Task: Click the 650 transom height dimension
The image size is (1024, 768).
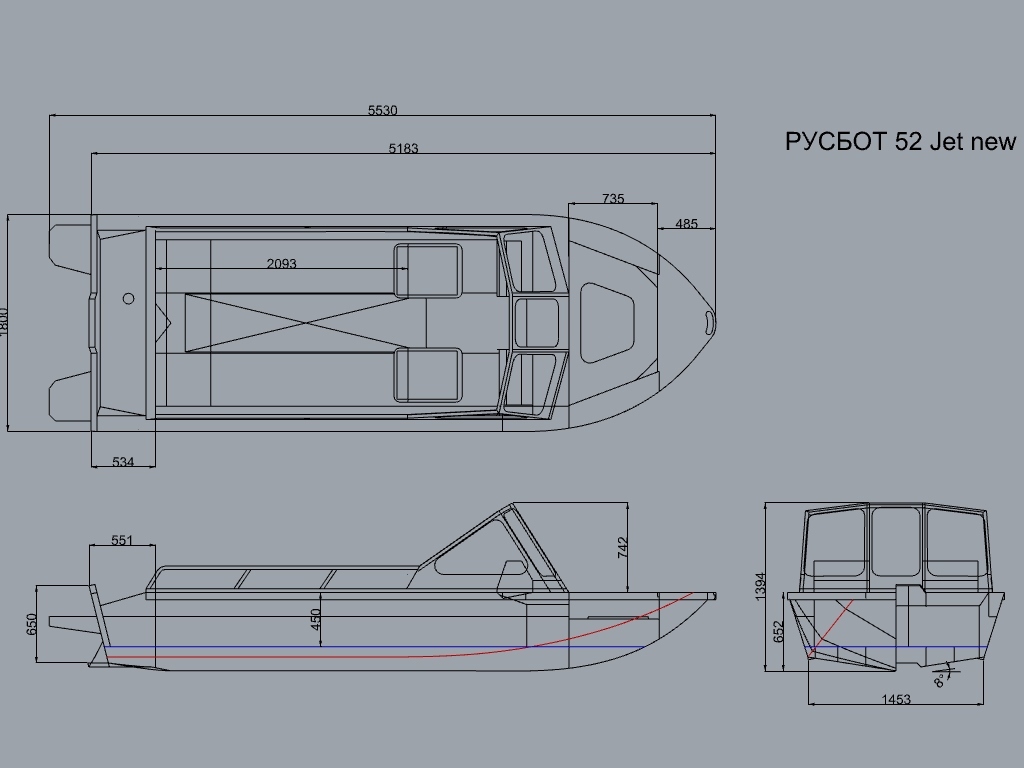Action: [31, 624]
